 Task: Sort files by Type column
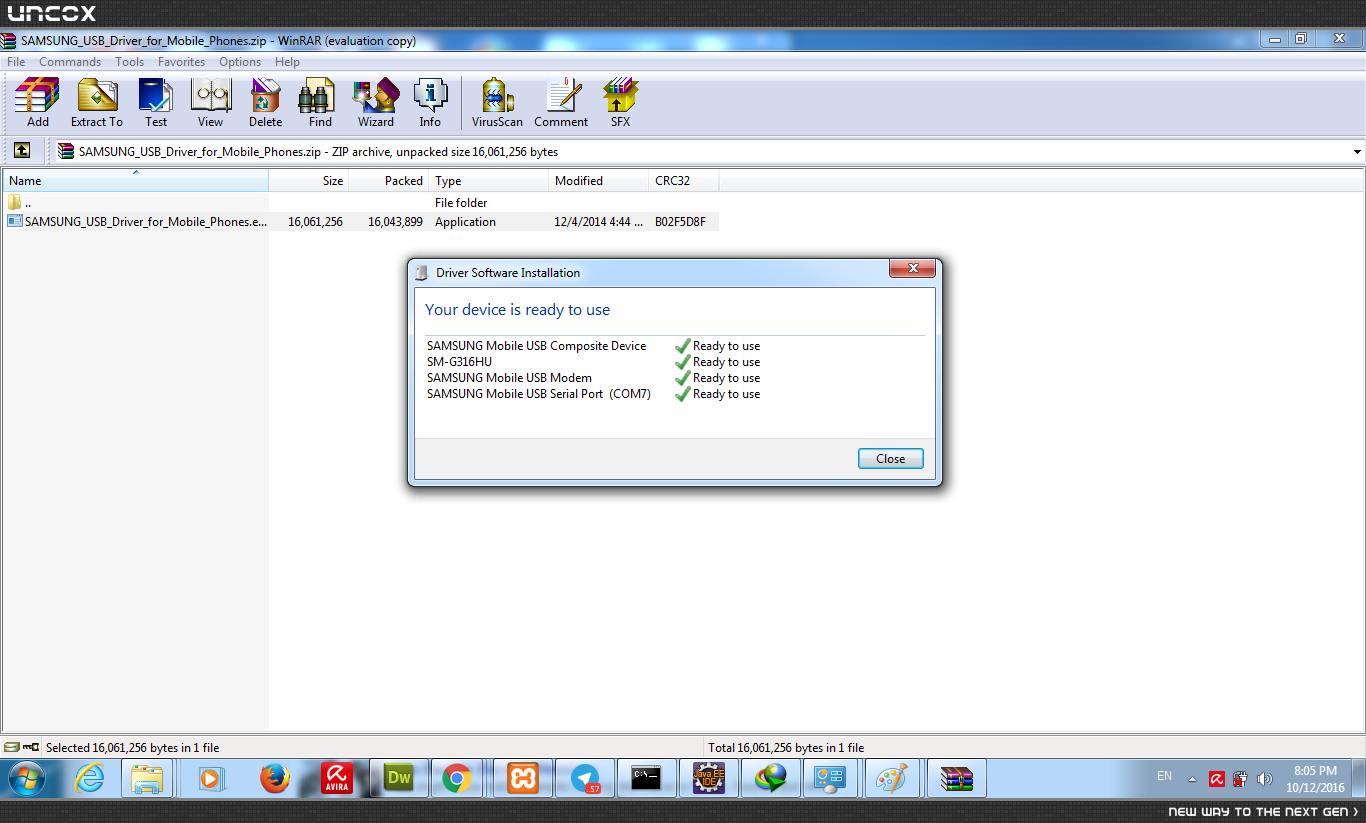(490, 181)
